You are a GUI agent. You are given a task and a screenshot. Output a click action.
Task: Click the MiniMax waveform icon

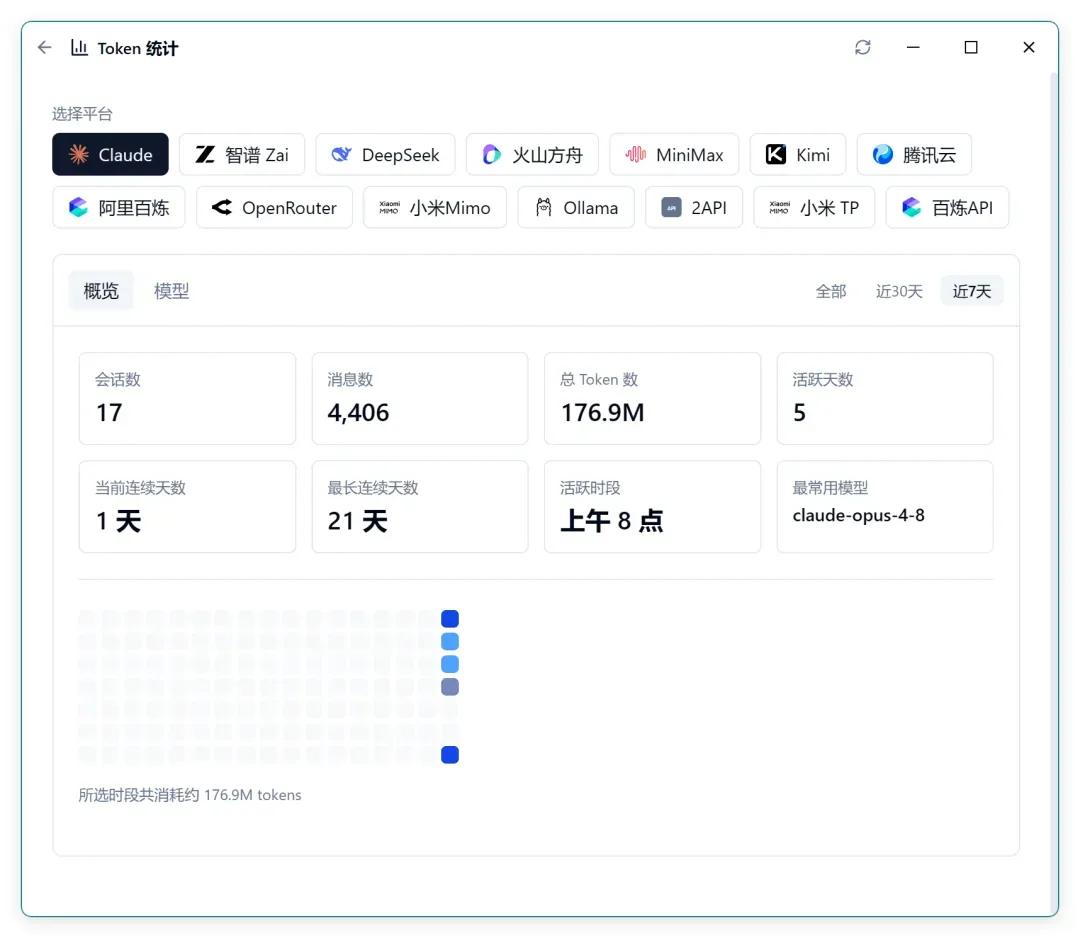click(x=635, y=154)
